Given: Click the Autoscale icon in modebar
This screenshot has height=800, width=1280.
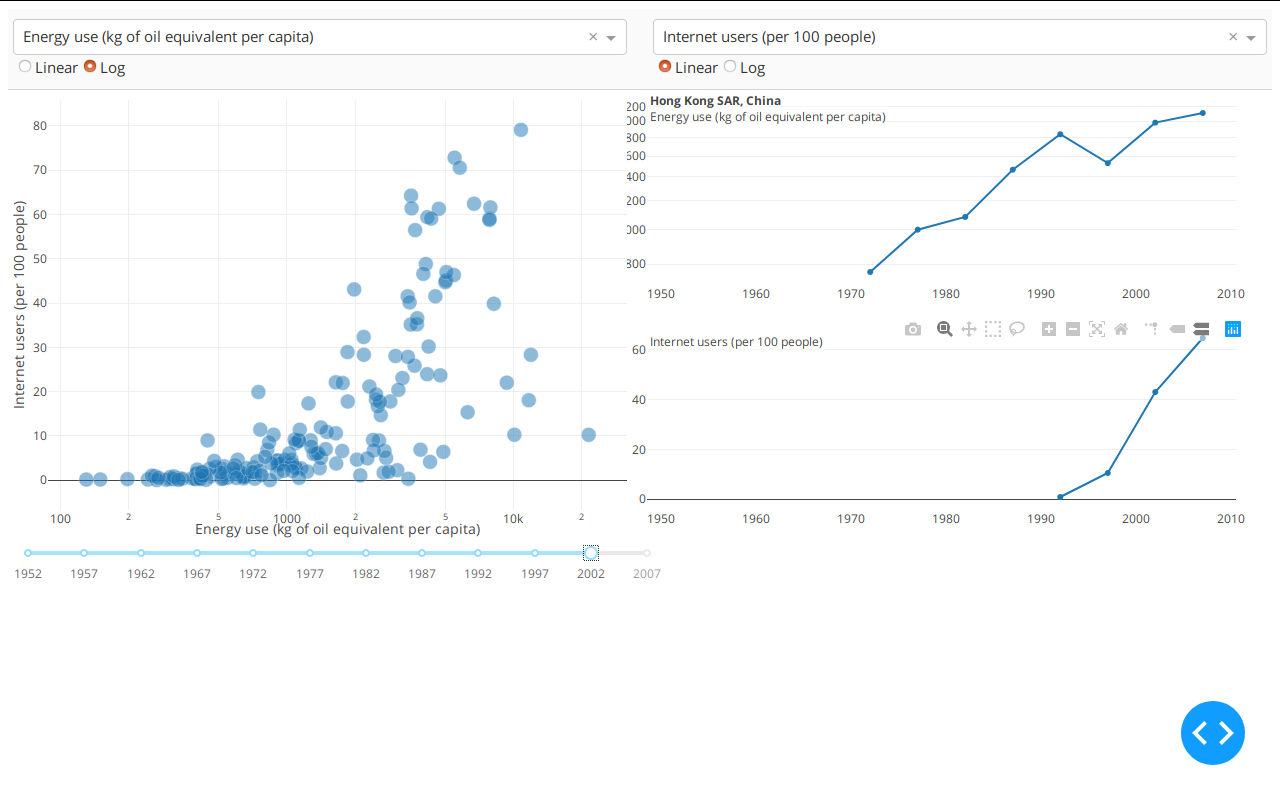Looking at the screenshot, I should click(x=1097, y=329).
